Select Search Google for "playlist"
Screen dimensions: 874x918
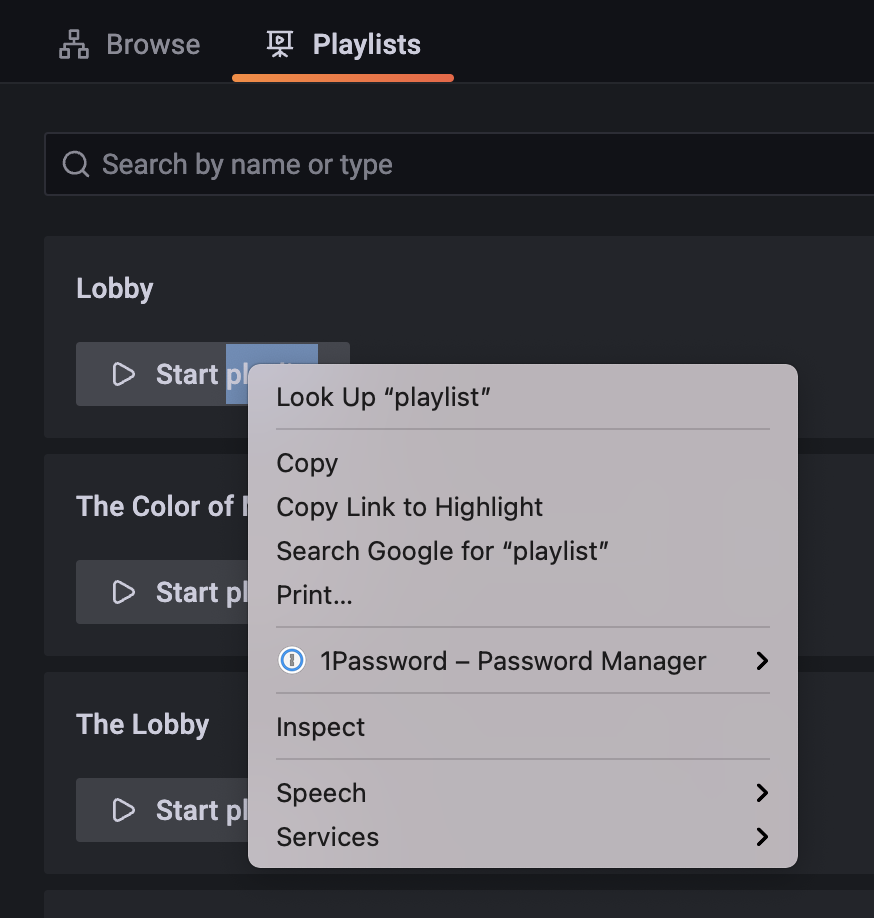[442, 551]
